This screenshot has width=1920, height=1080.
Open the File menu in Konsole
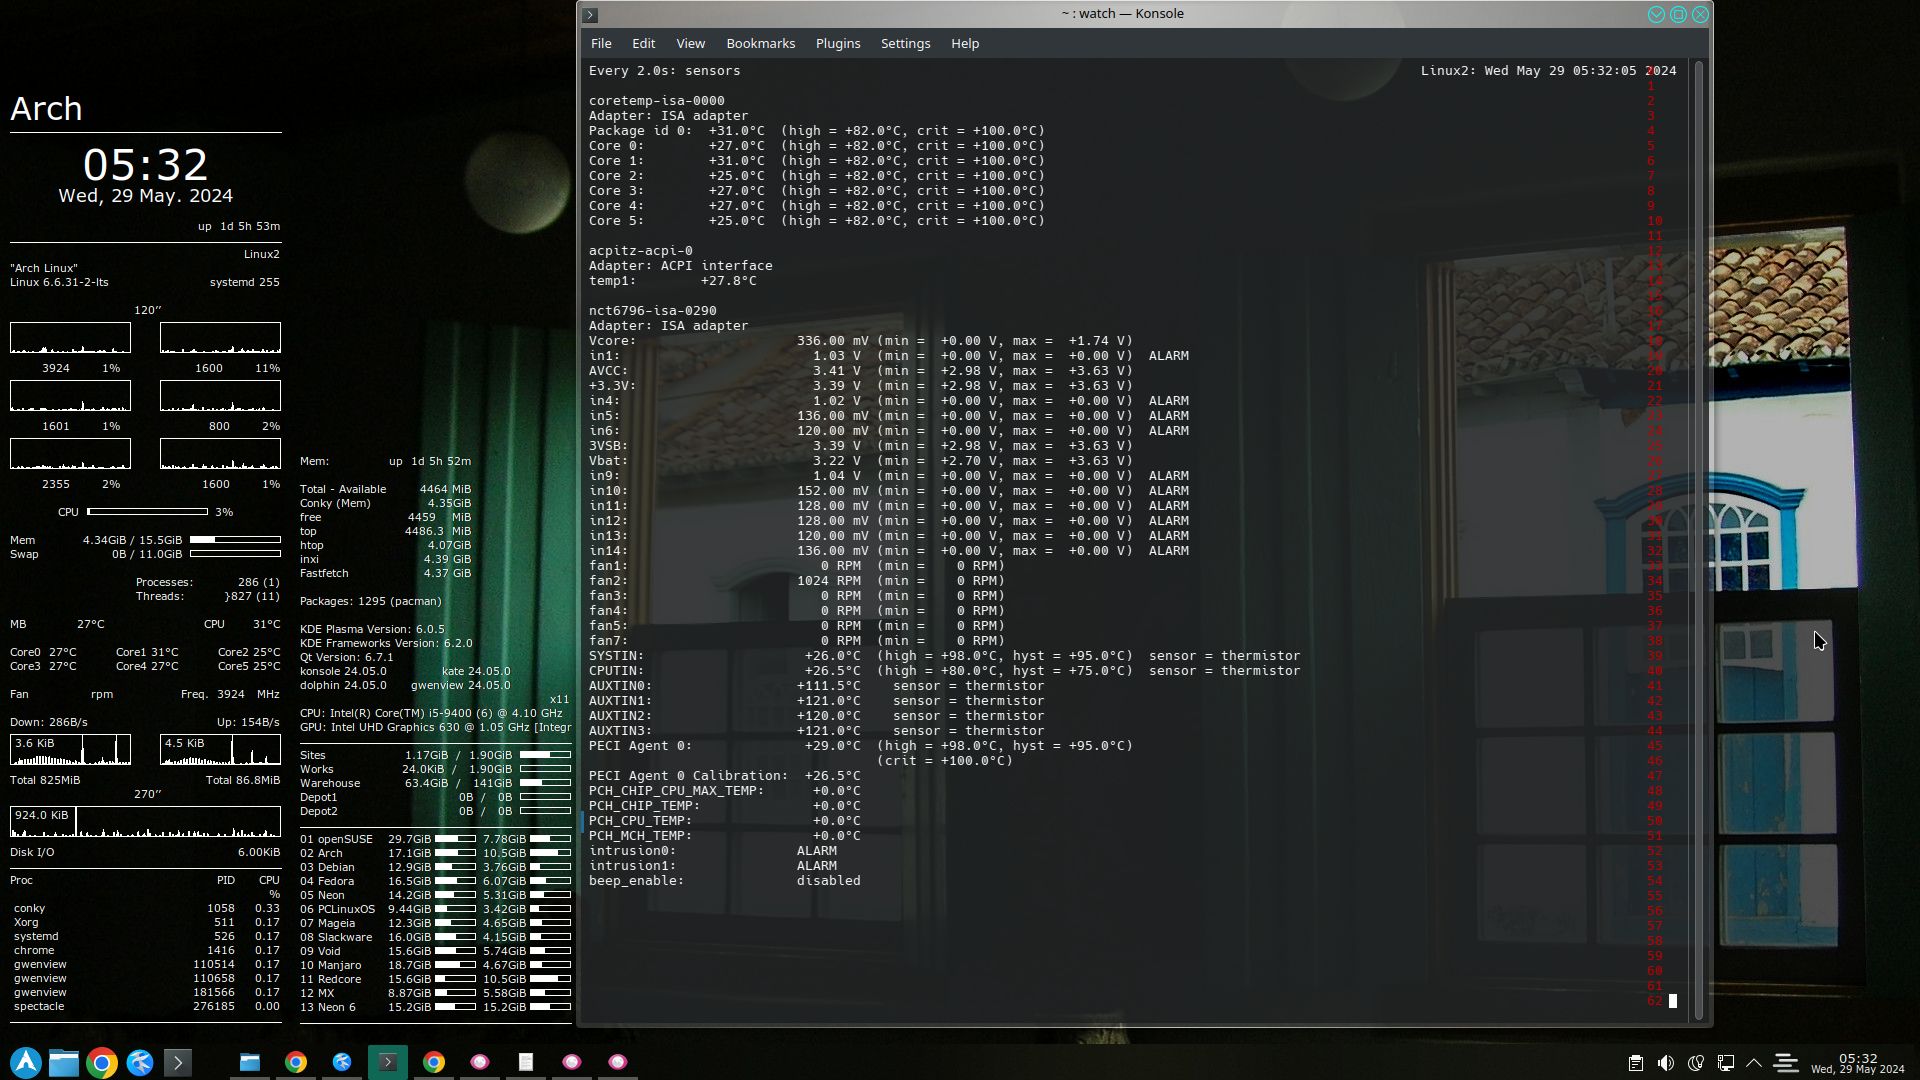click(x=601, y=43)
